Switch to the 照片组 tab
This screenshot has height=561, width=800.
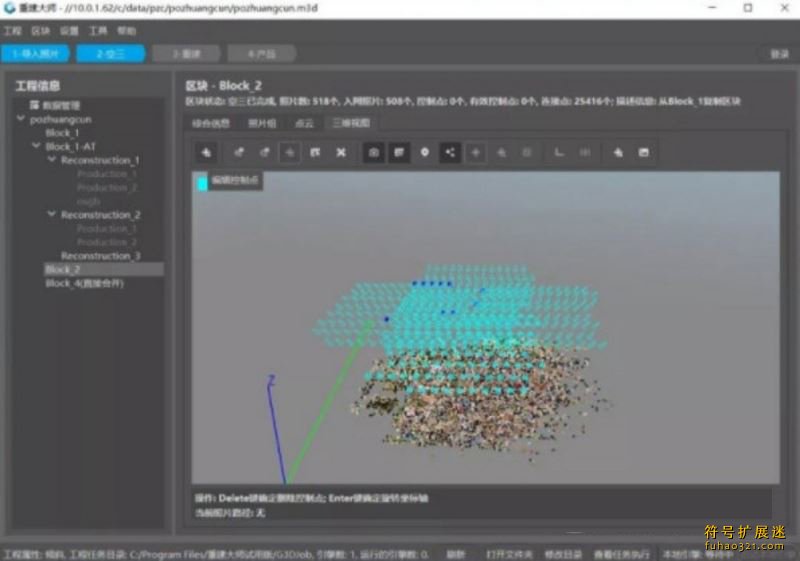pos(261,123)
